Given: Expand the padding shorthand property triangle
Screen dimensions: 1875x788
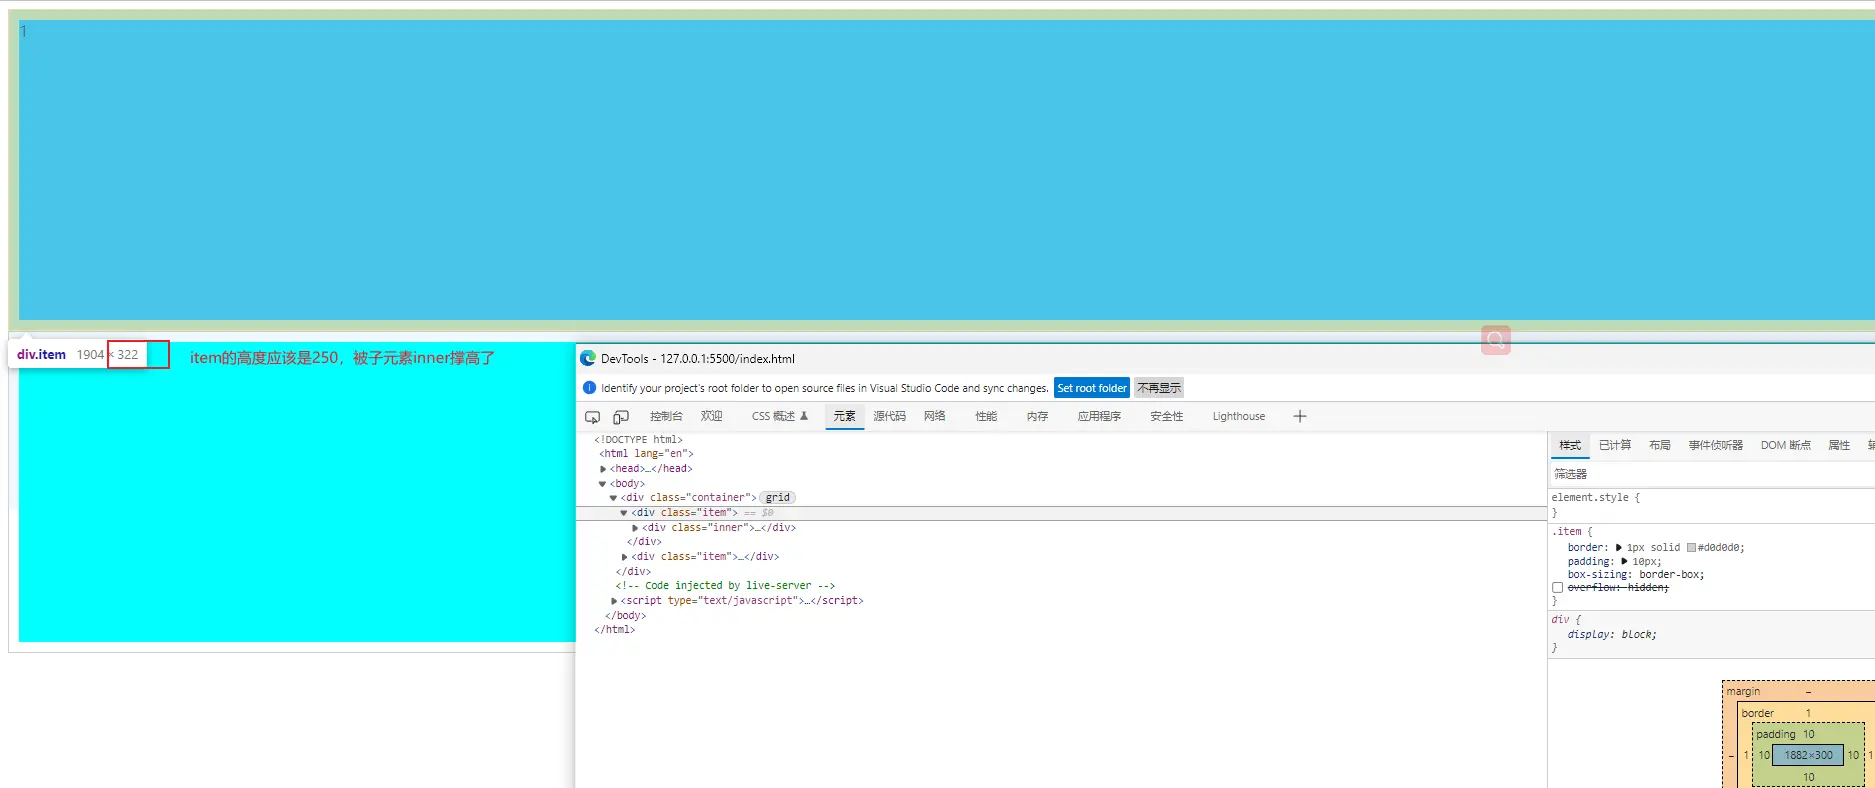Looking at the screenshot, I should point(1624,562).
